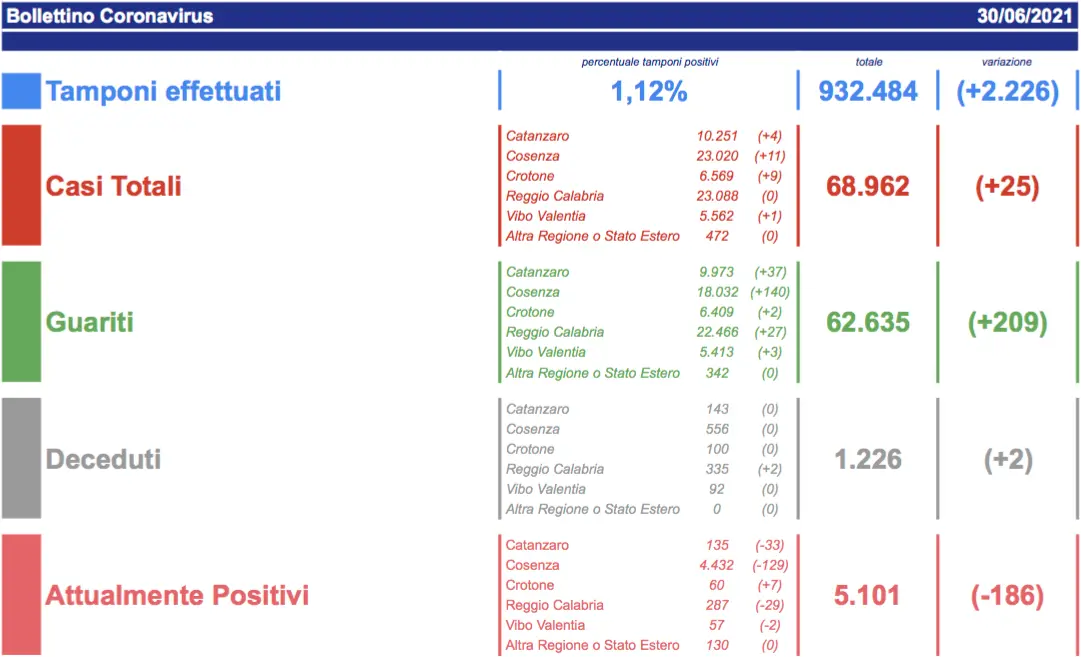Click the green Guariti color block
Screen dimensions: 1081x657
[21, 322]
